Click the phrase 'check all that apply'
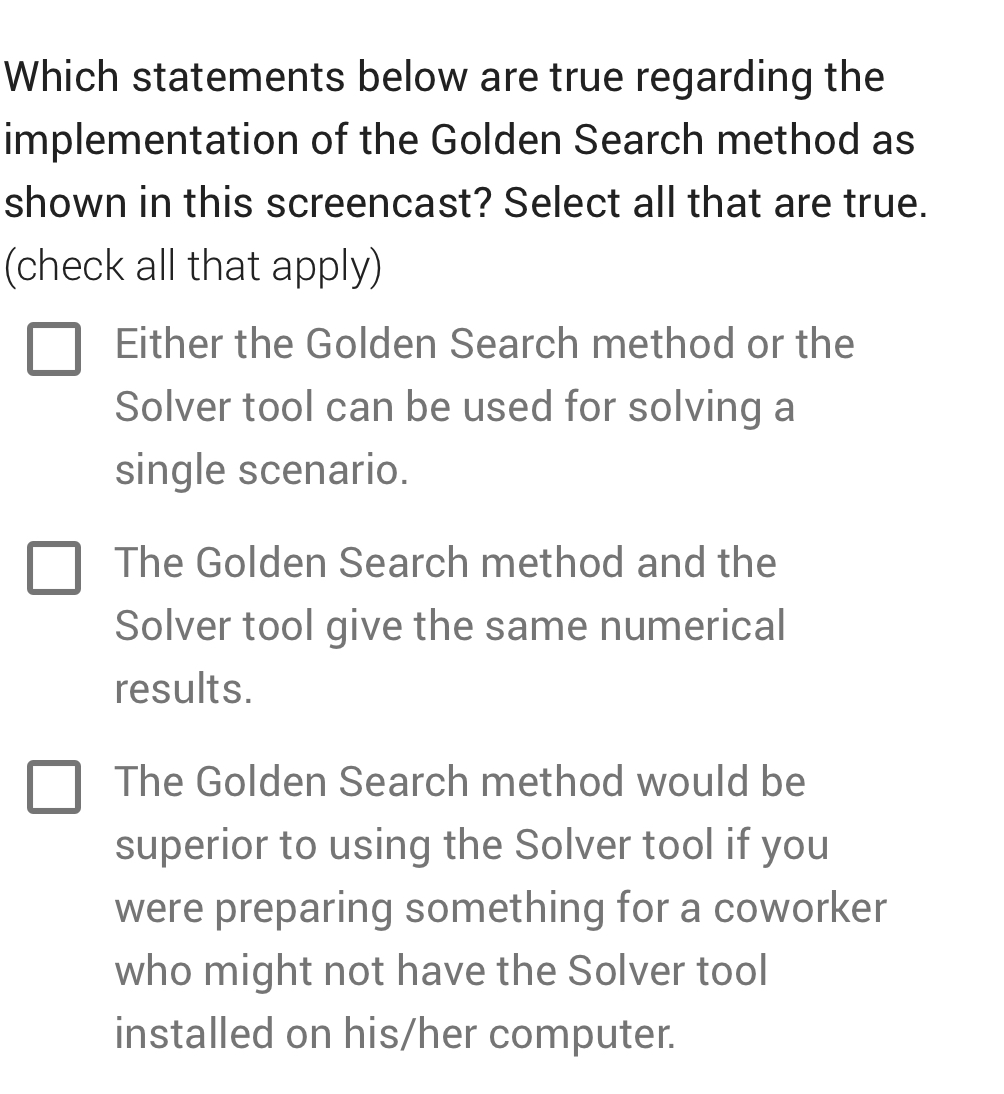The width and height of the screenshot is (1004, 1094). (193, 265)
